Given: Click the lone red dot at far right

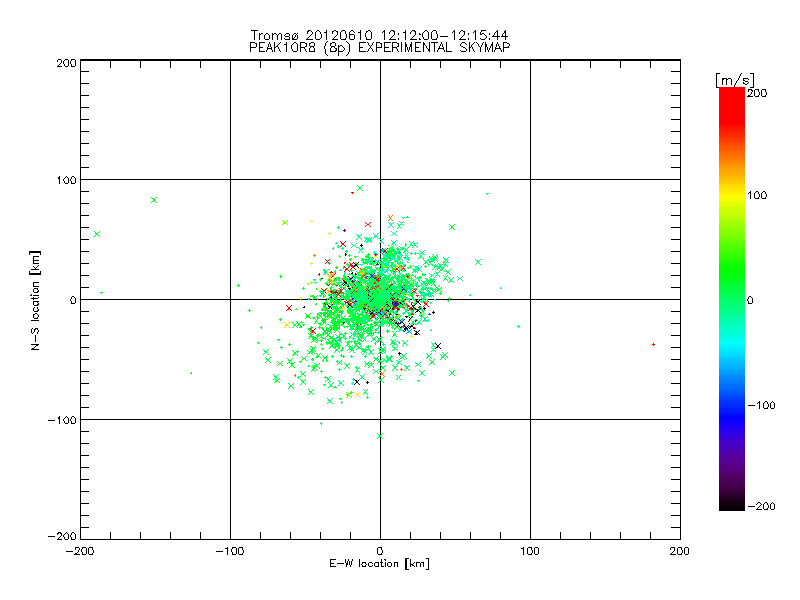Looking at the screenshot, I should [654, 345].
